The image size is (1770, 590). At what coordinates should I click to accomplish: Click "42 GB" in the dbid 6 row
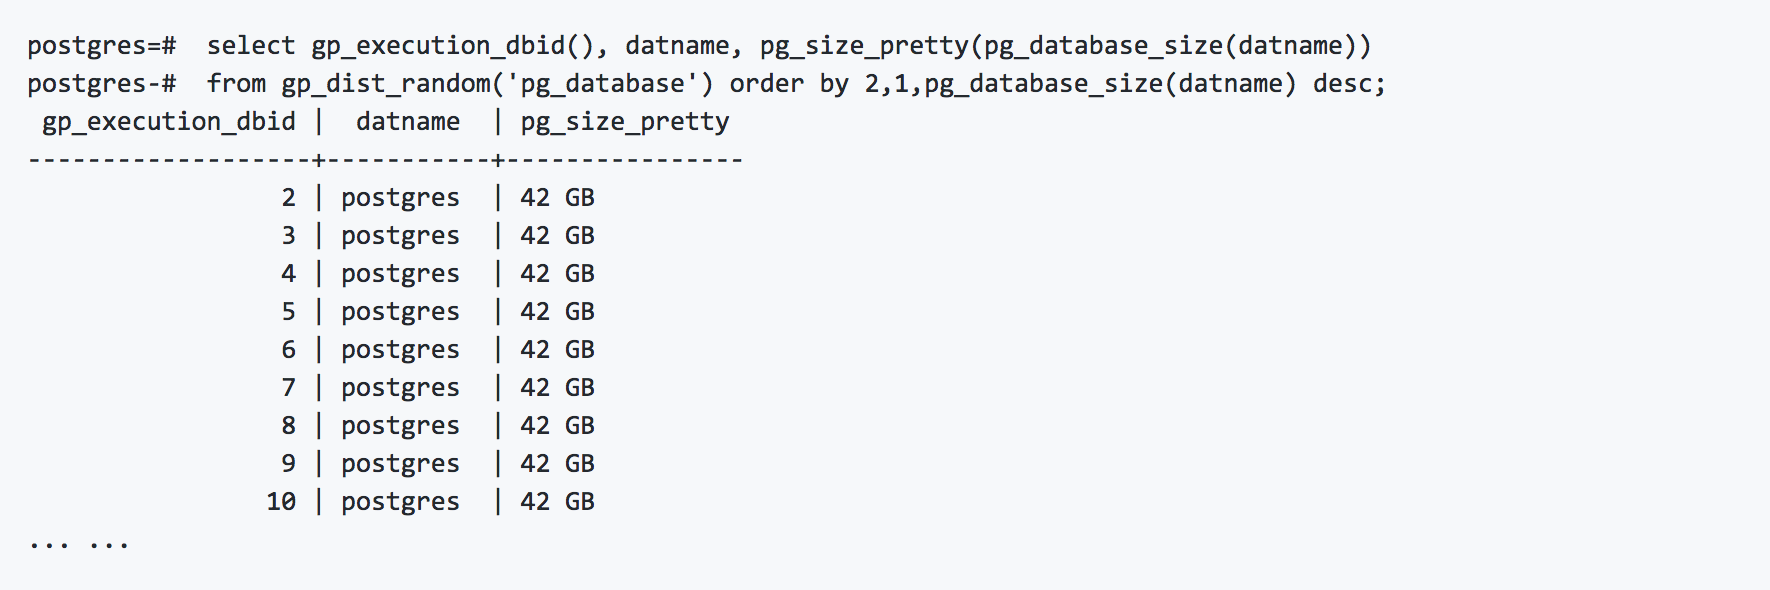pos(557,350)
